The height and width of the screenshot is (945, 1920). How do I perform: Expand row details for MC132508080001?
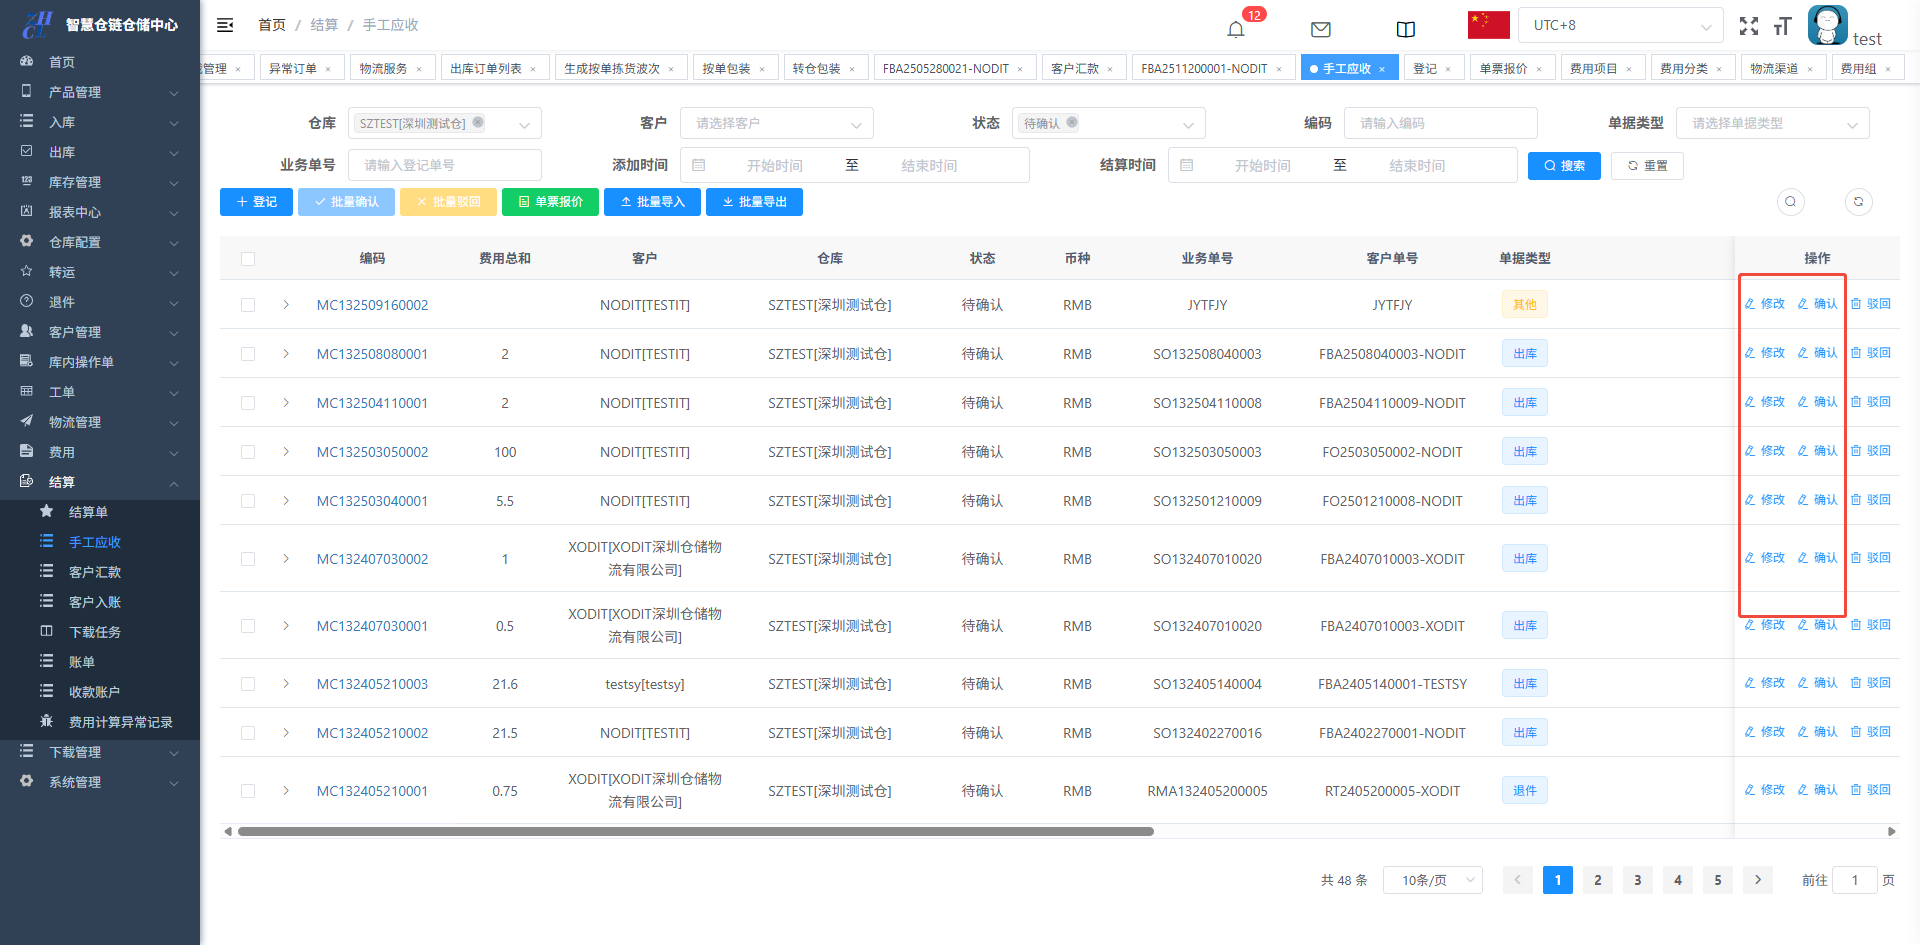click(286, 354)
